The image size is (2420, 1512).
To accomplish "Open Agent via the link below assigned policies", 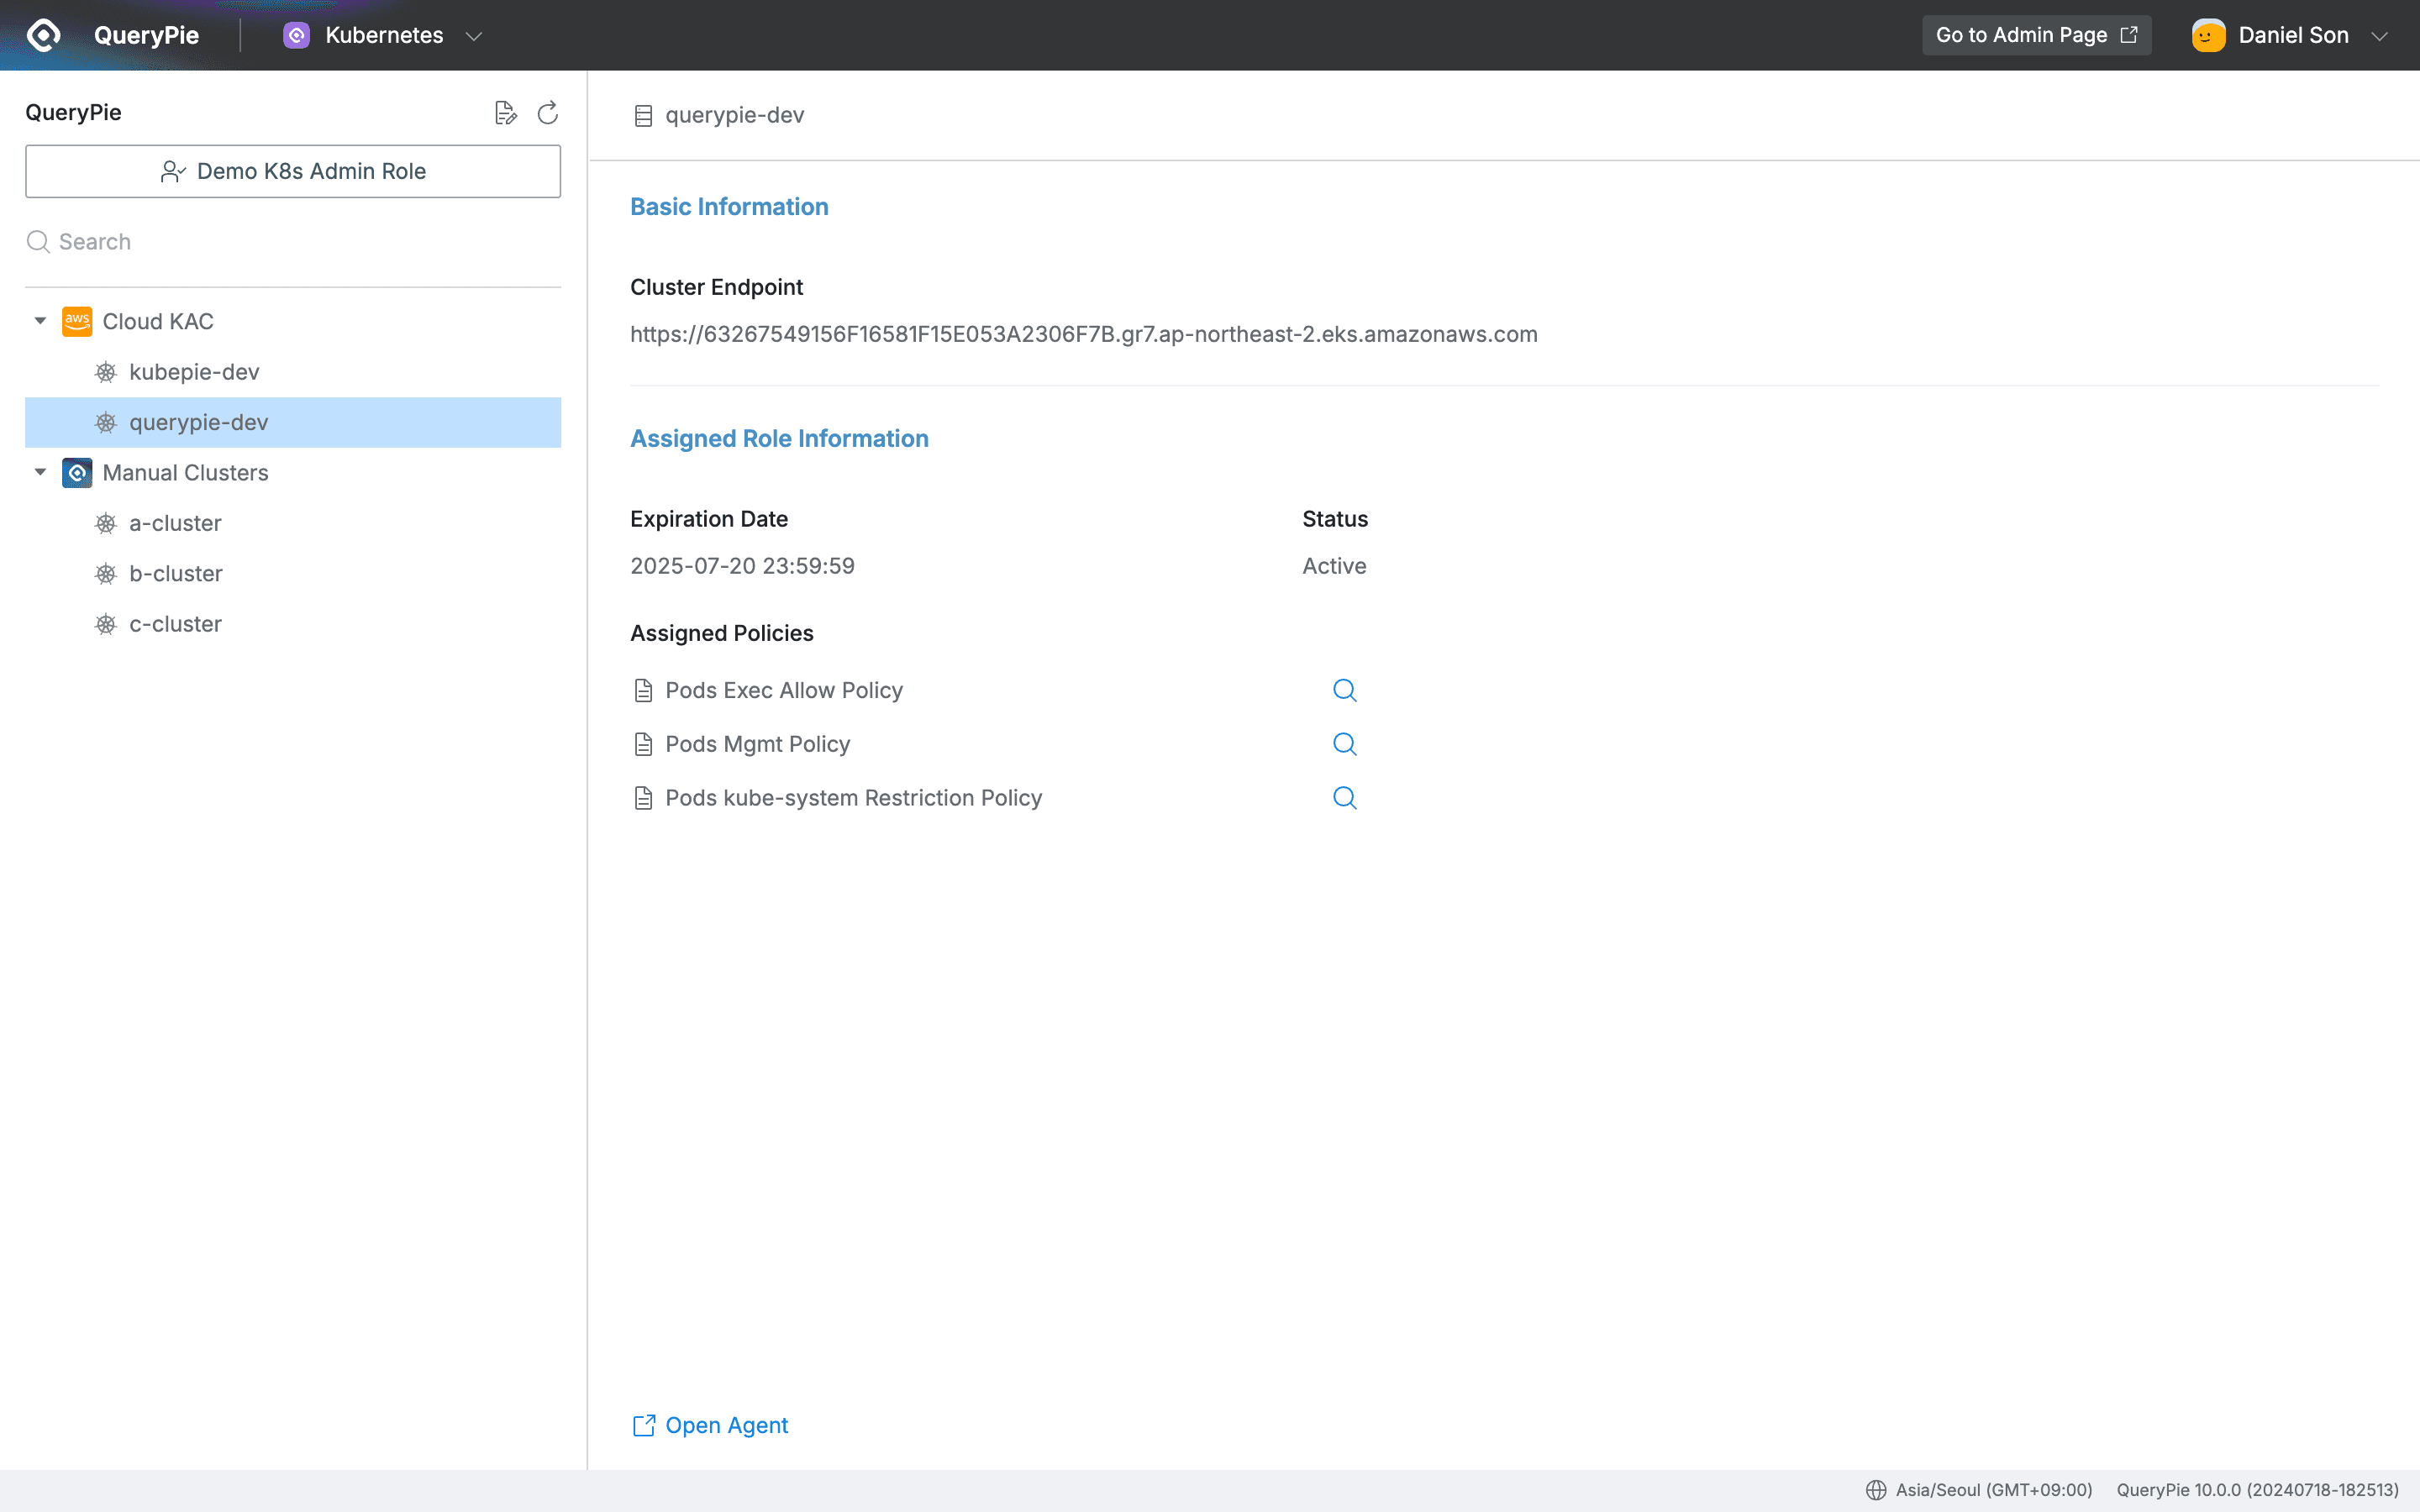I will pos(710,1425).
